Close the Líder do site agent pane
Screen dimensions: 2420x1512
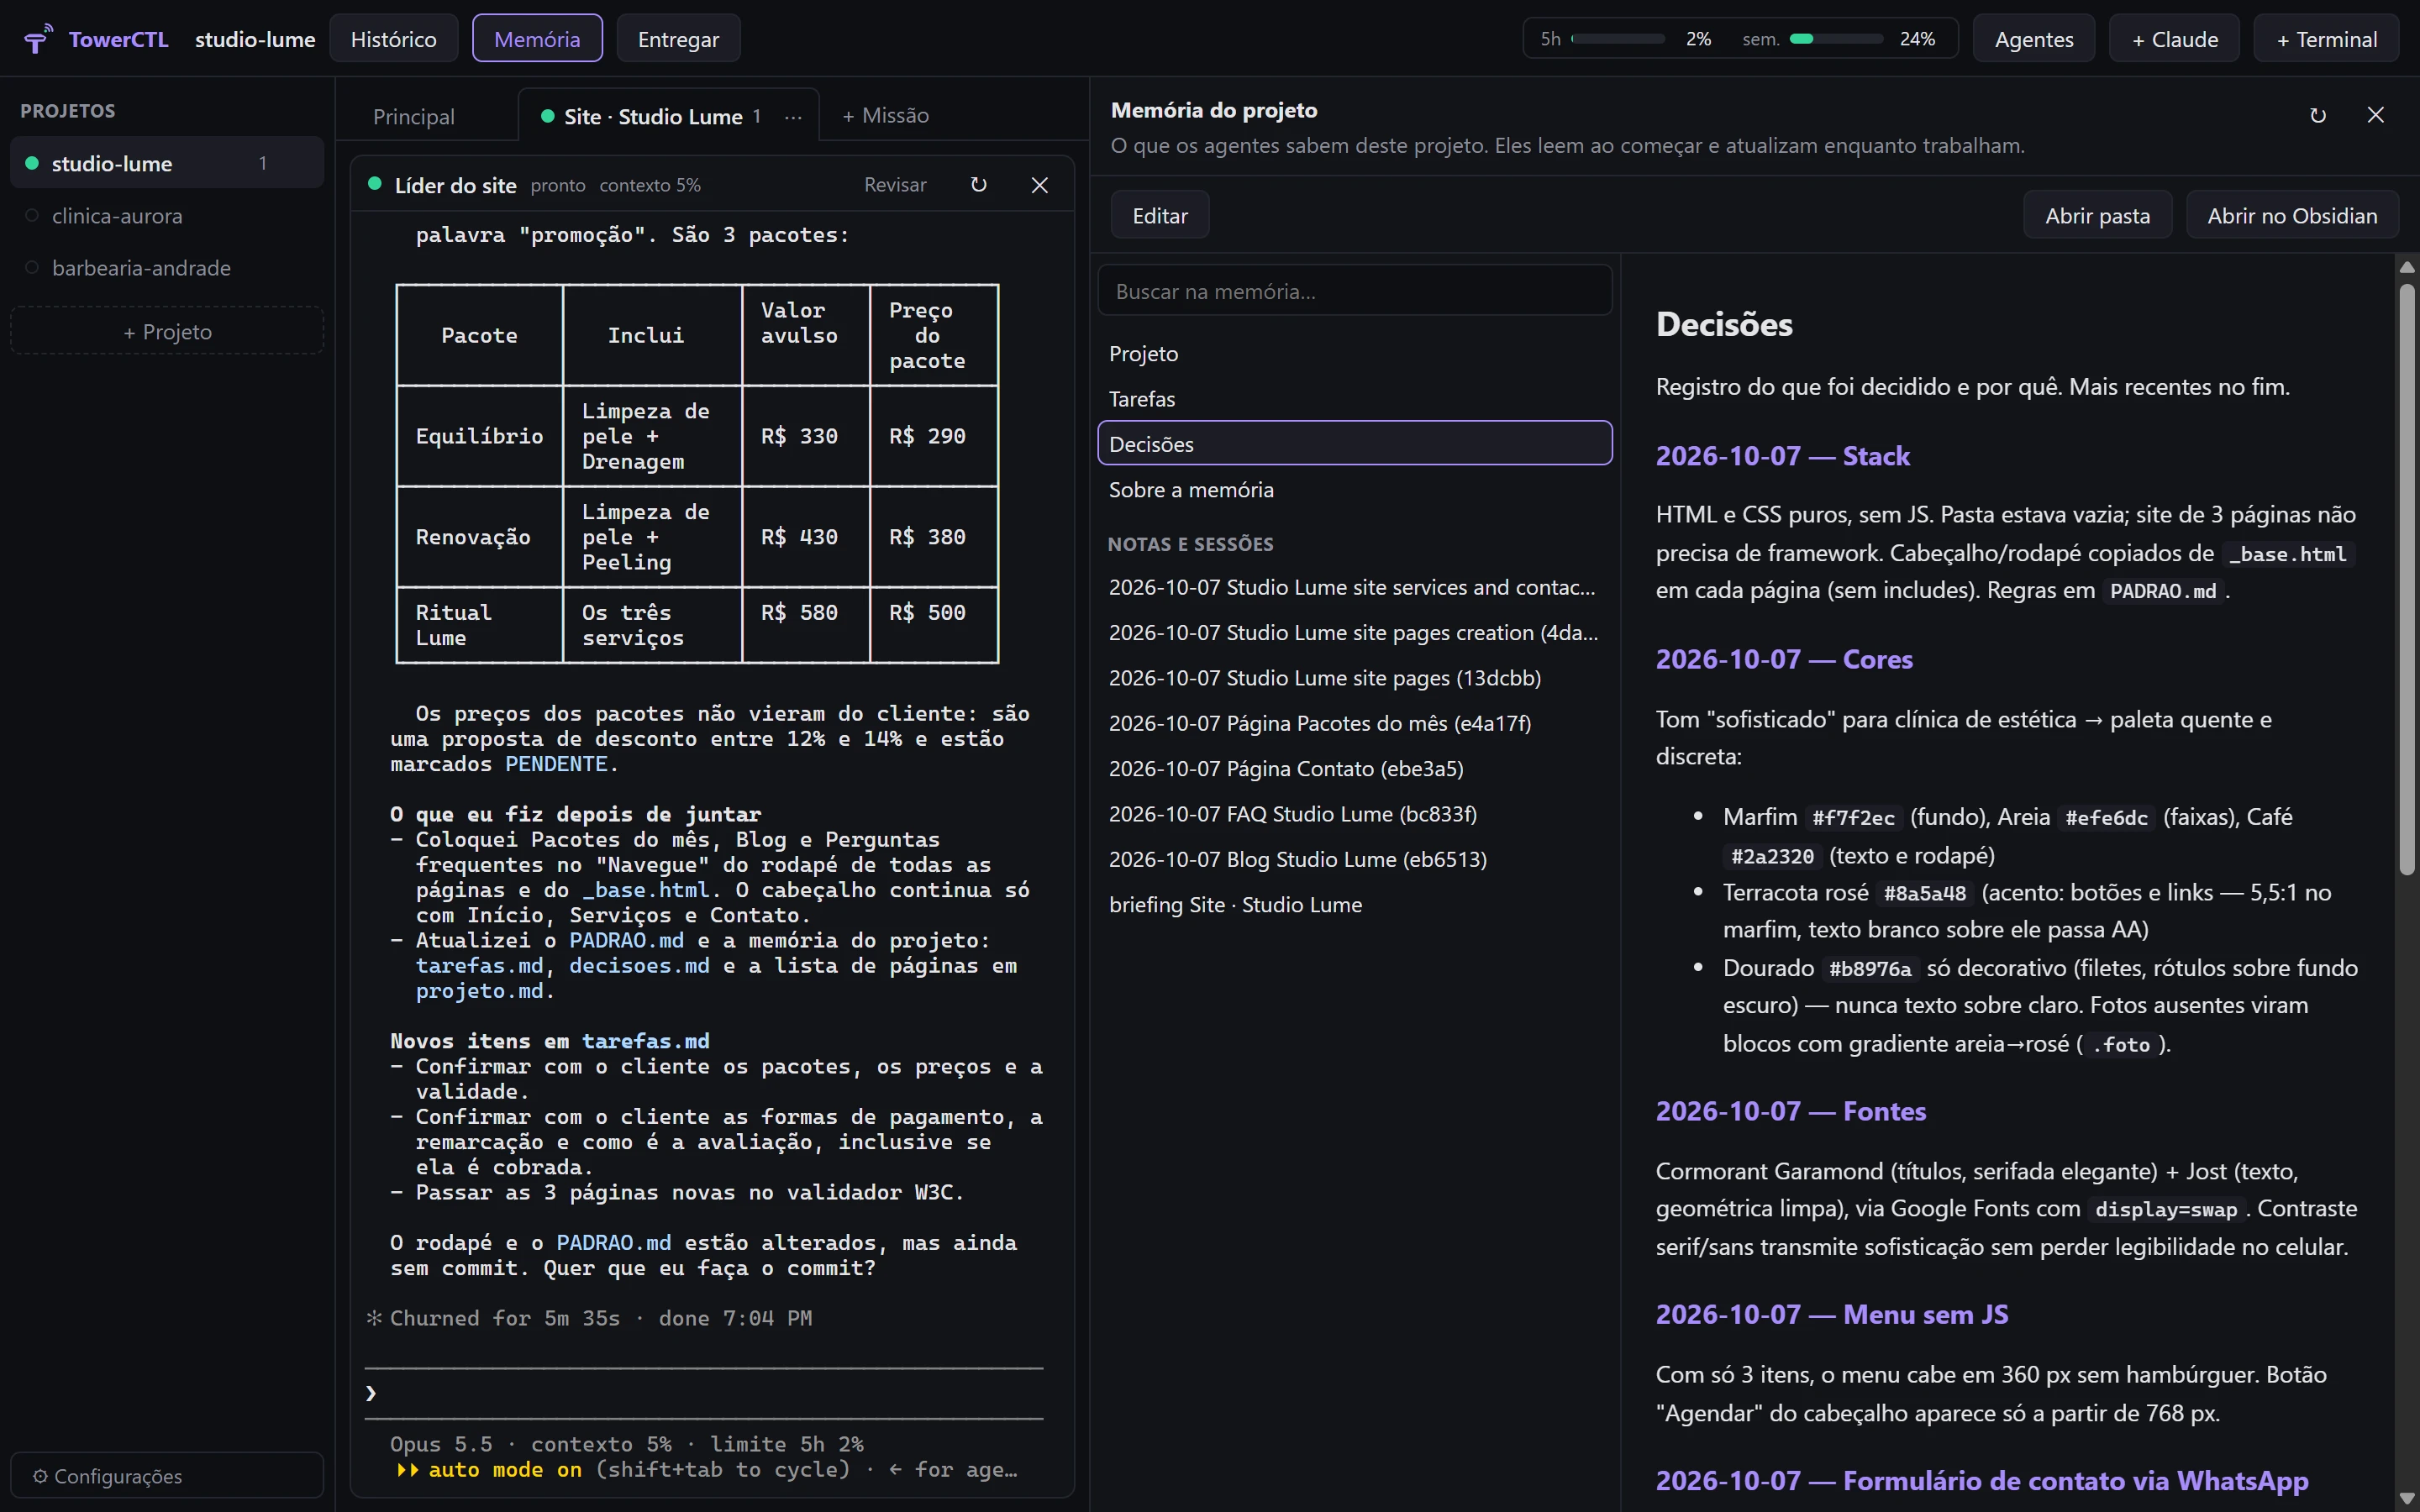pos(1040,185)
